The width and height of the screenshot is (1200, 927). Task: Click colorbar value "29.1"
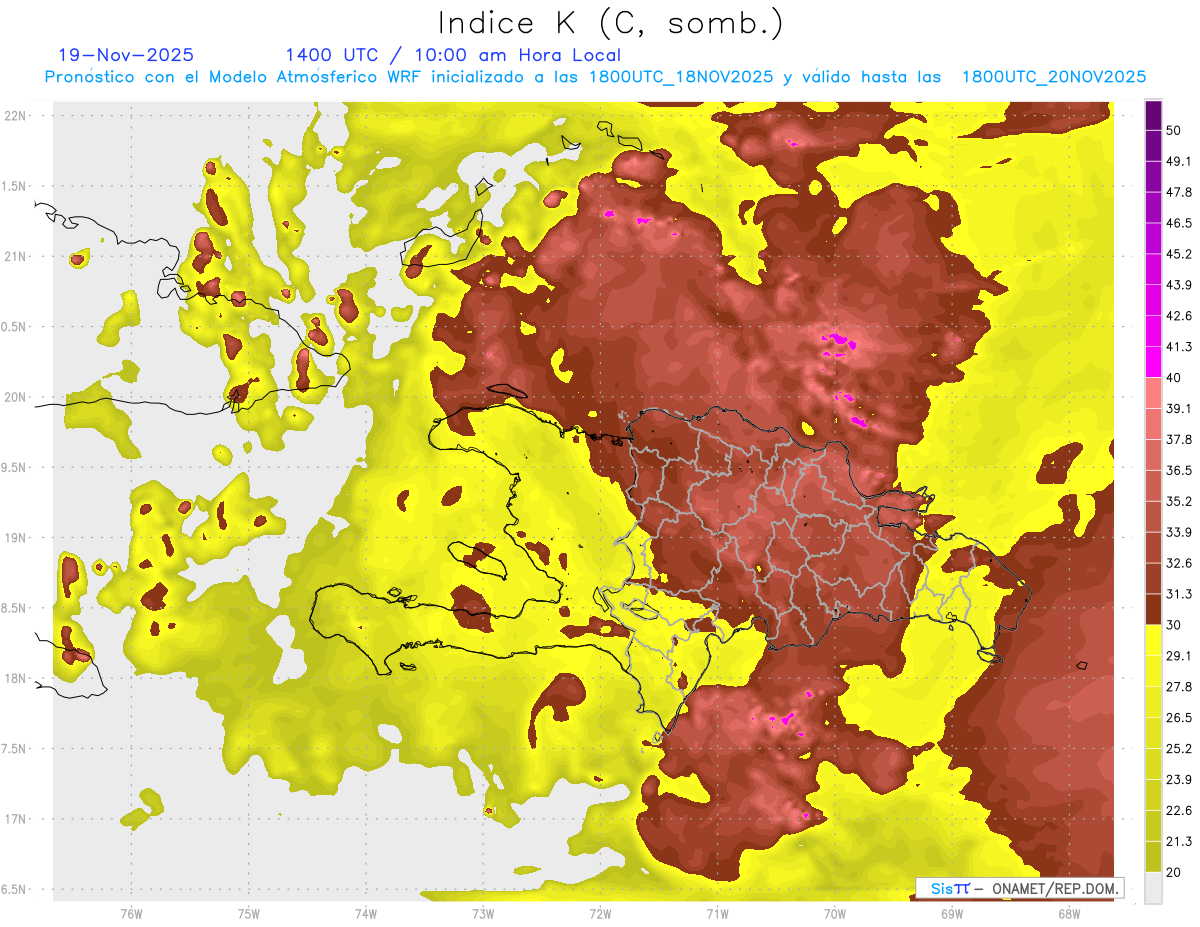pos(1179,656)
